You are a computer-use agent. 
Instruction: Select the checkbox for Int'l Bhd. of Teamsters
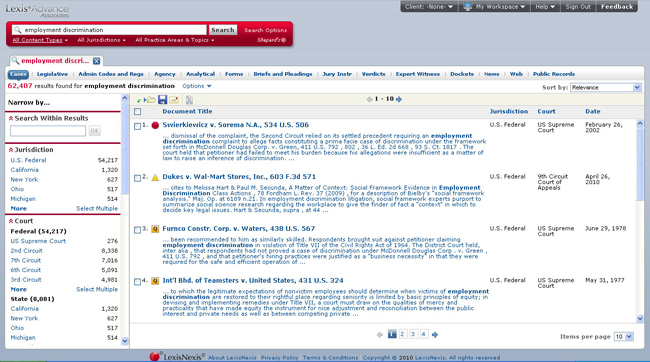(x=138, y=282)
